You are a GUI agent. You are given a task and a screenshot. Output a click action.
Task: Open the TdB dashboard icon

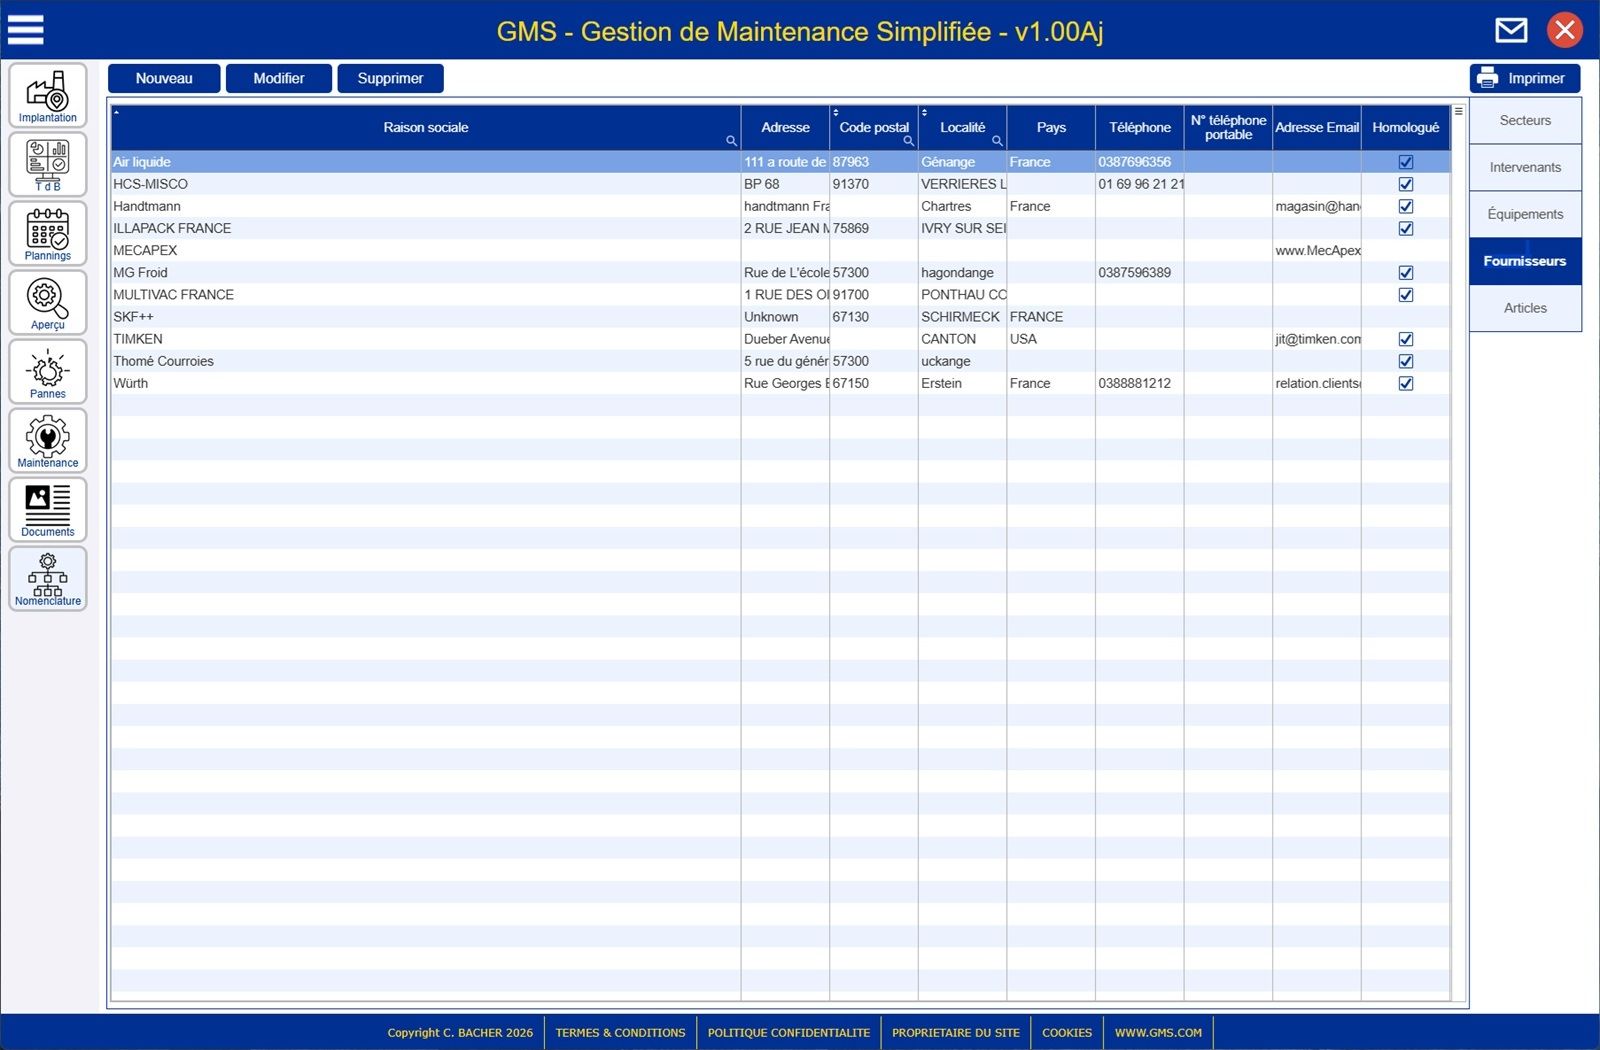(x=47, y=165)
